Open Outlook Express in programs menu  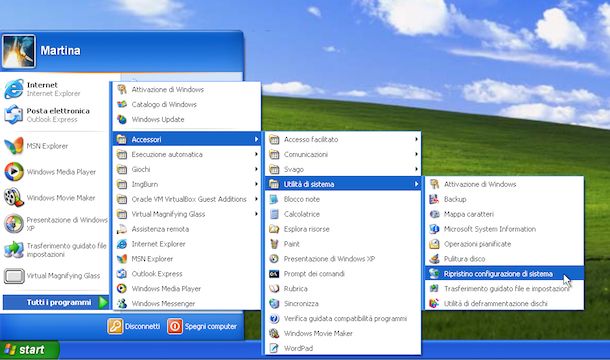(x=187, y=274)
